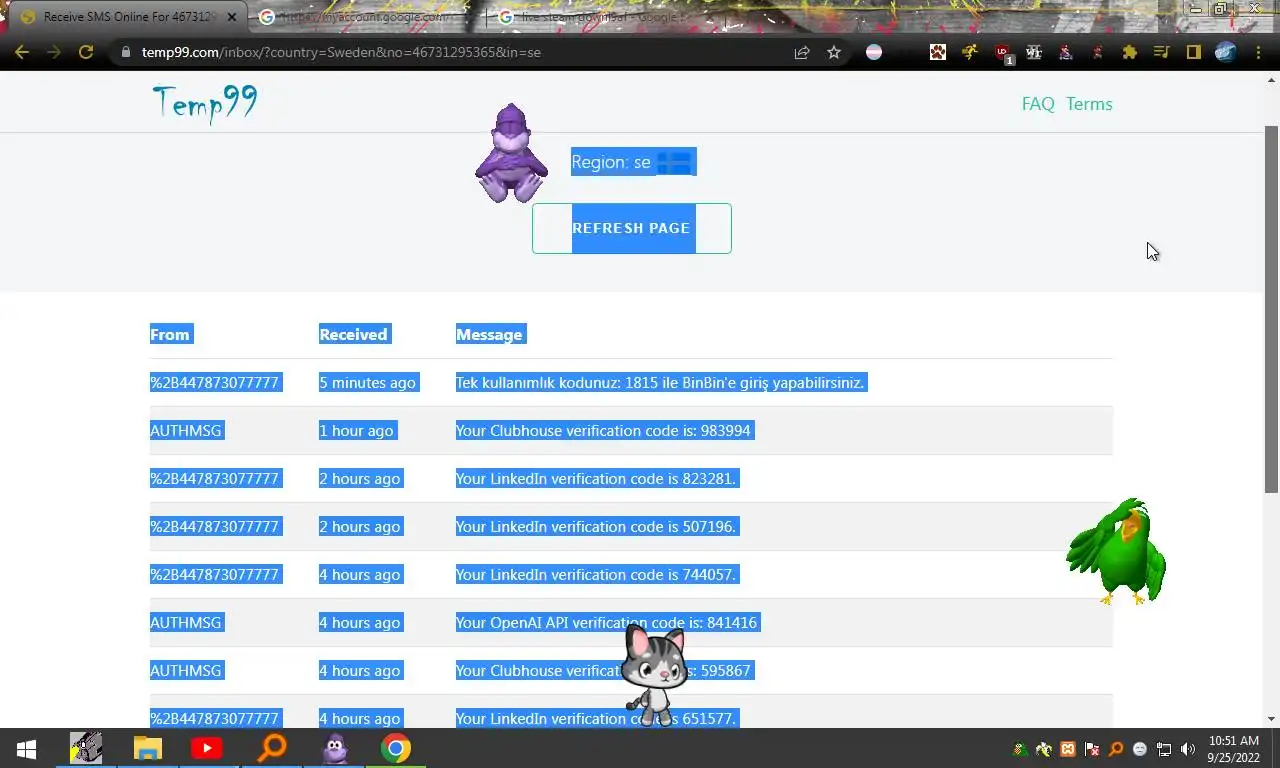Click the Temp99 logo

[205, 103]
